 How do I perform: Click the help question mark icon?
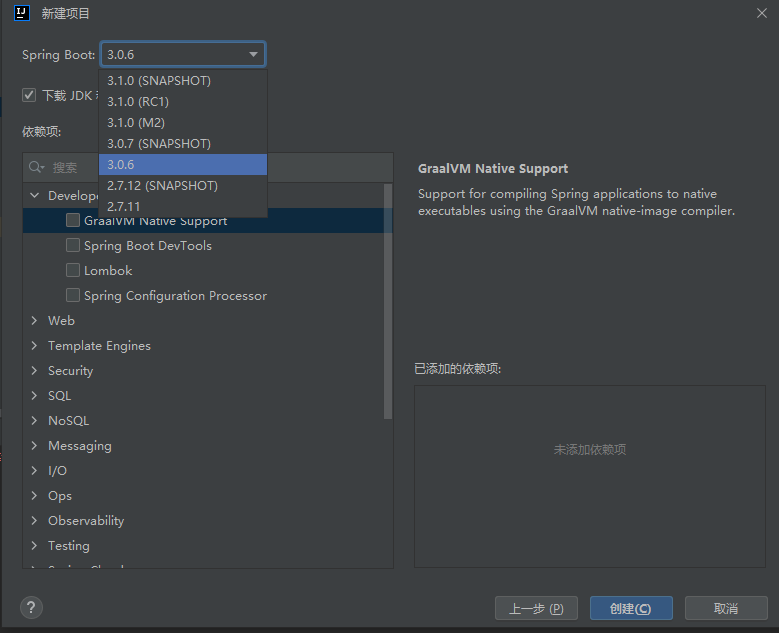click(x=32, y=608)
